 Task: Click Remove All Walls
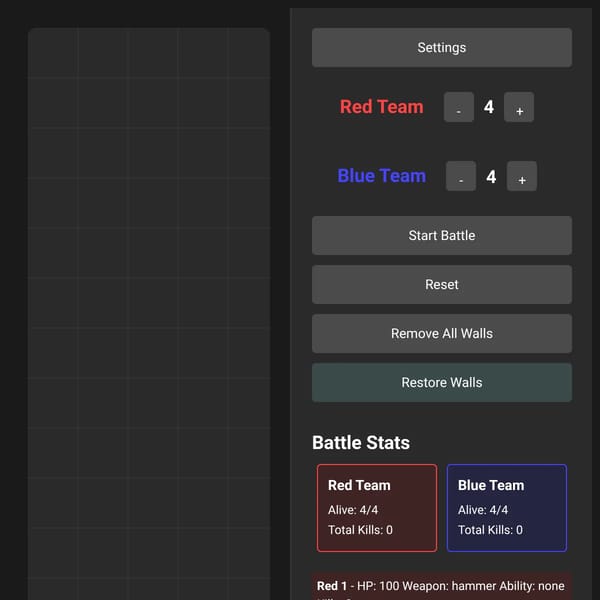(442, 334)
